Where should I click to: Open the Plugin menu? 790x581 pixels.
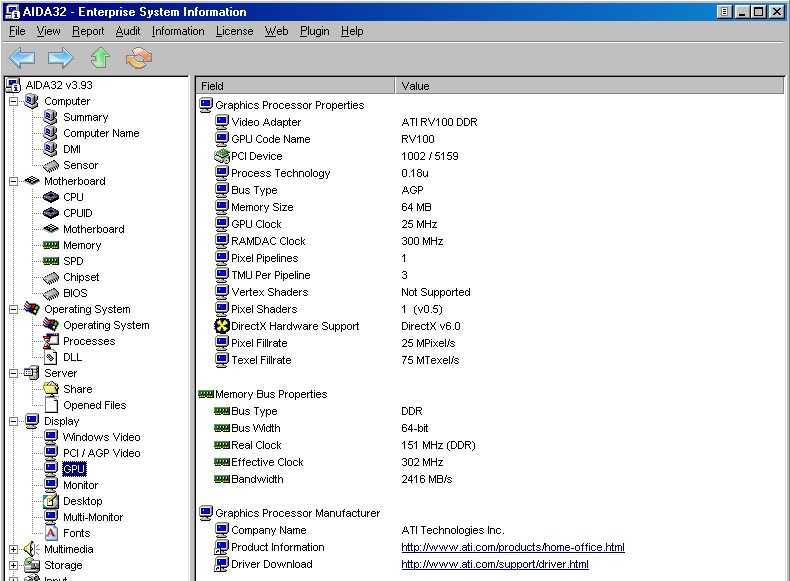tap(314, 31)
